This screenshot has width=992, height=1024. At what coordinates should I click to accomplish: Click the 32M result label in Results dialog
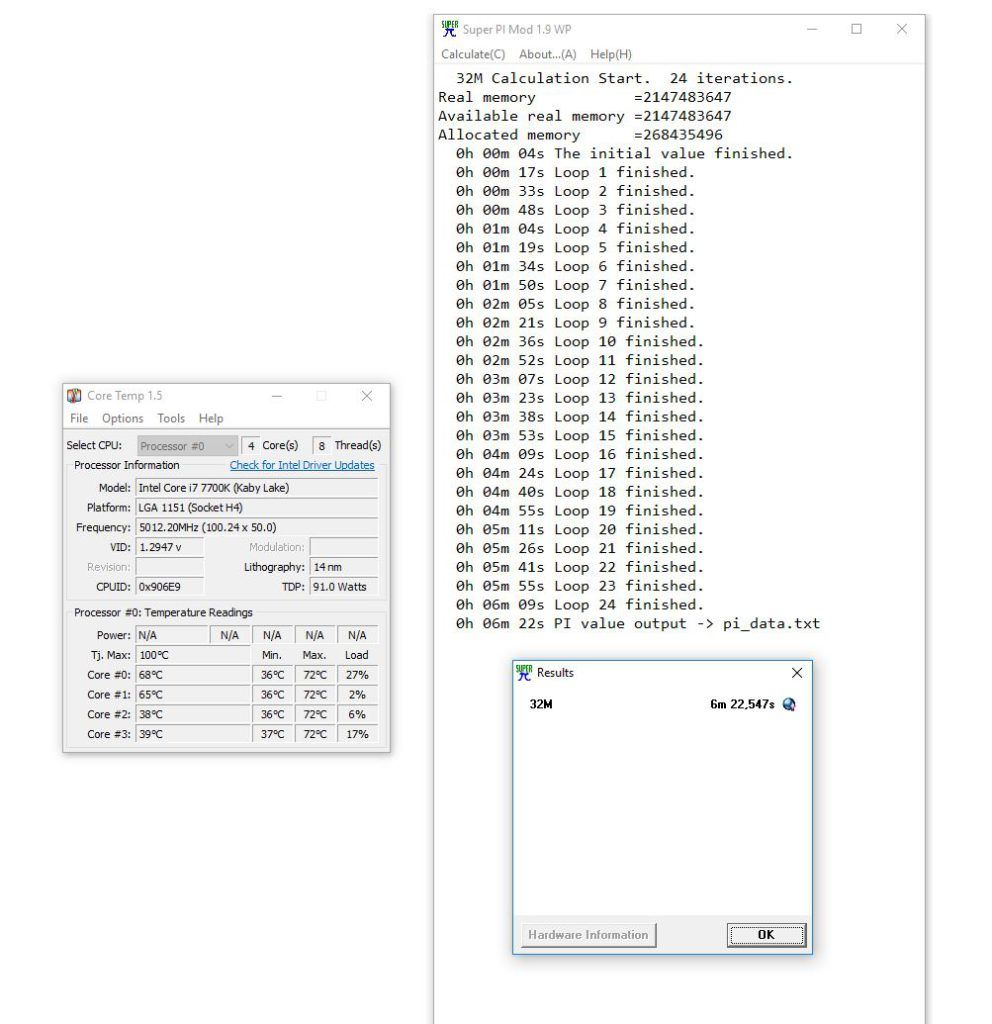pos(541,704)
